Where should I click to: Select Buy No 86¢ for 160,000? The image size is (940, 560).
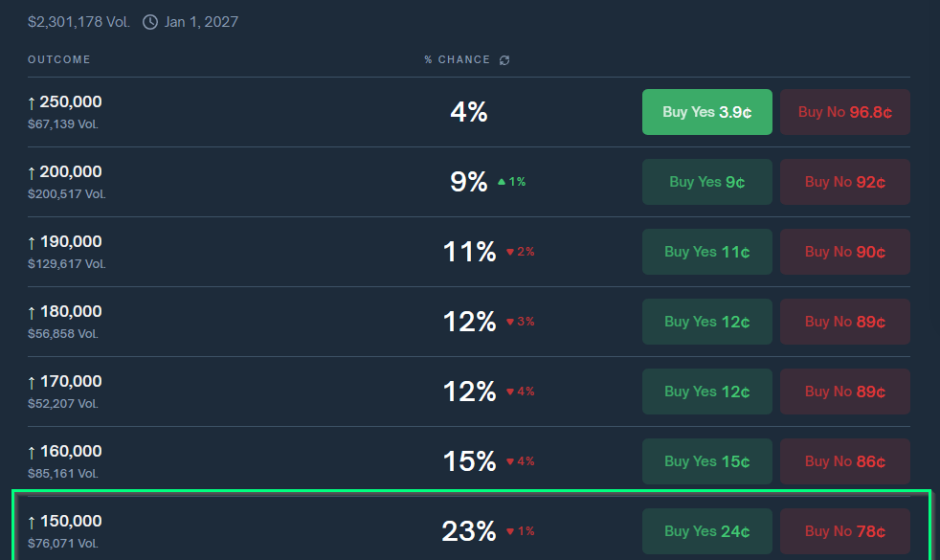click(x=845, y=462)
